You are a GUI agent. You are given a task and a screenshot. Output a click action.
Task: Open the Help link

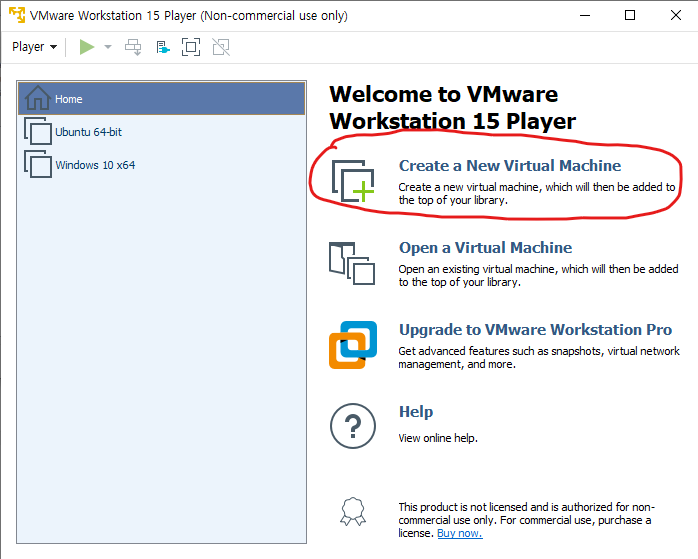click(416, 412)
